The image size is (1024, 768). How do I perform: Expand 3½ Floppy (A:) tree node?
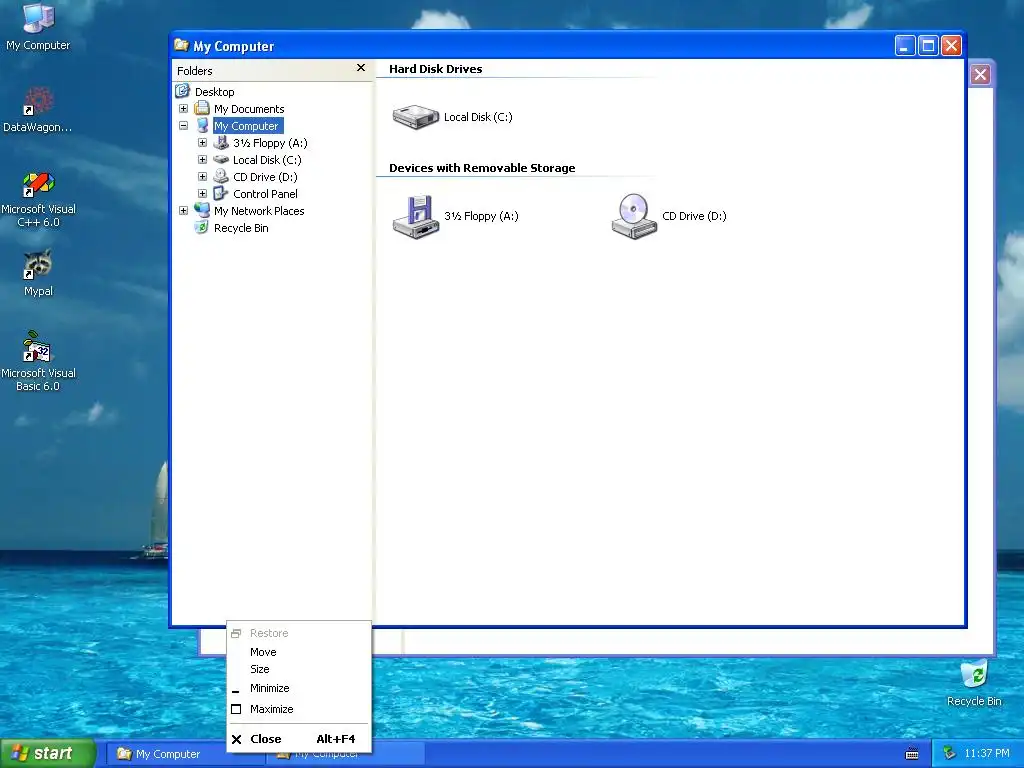tap(202, 142)
